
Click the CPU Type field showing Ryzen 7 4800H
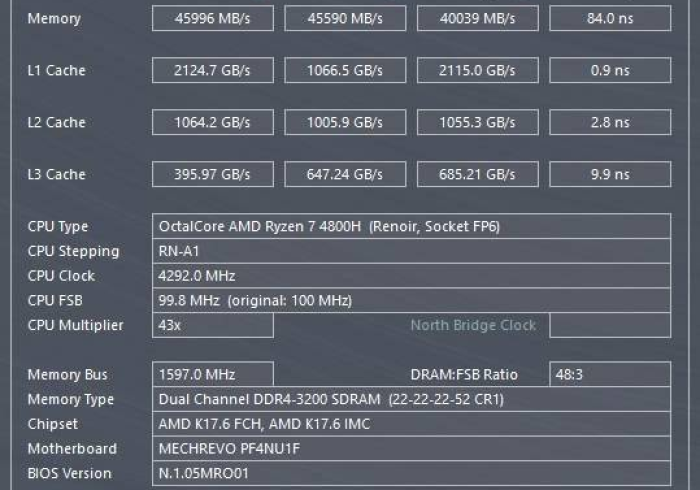(x=411, y=226)
